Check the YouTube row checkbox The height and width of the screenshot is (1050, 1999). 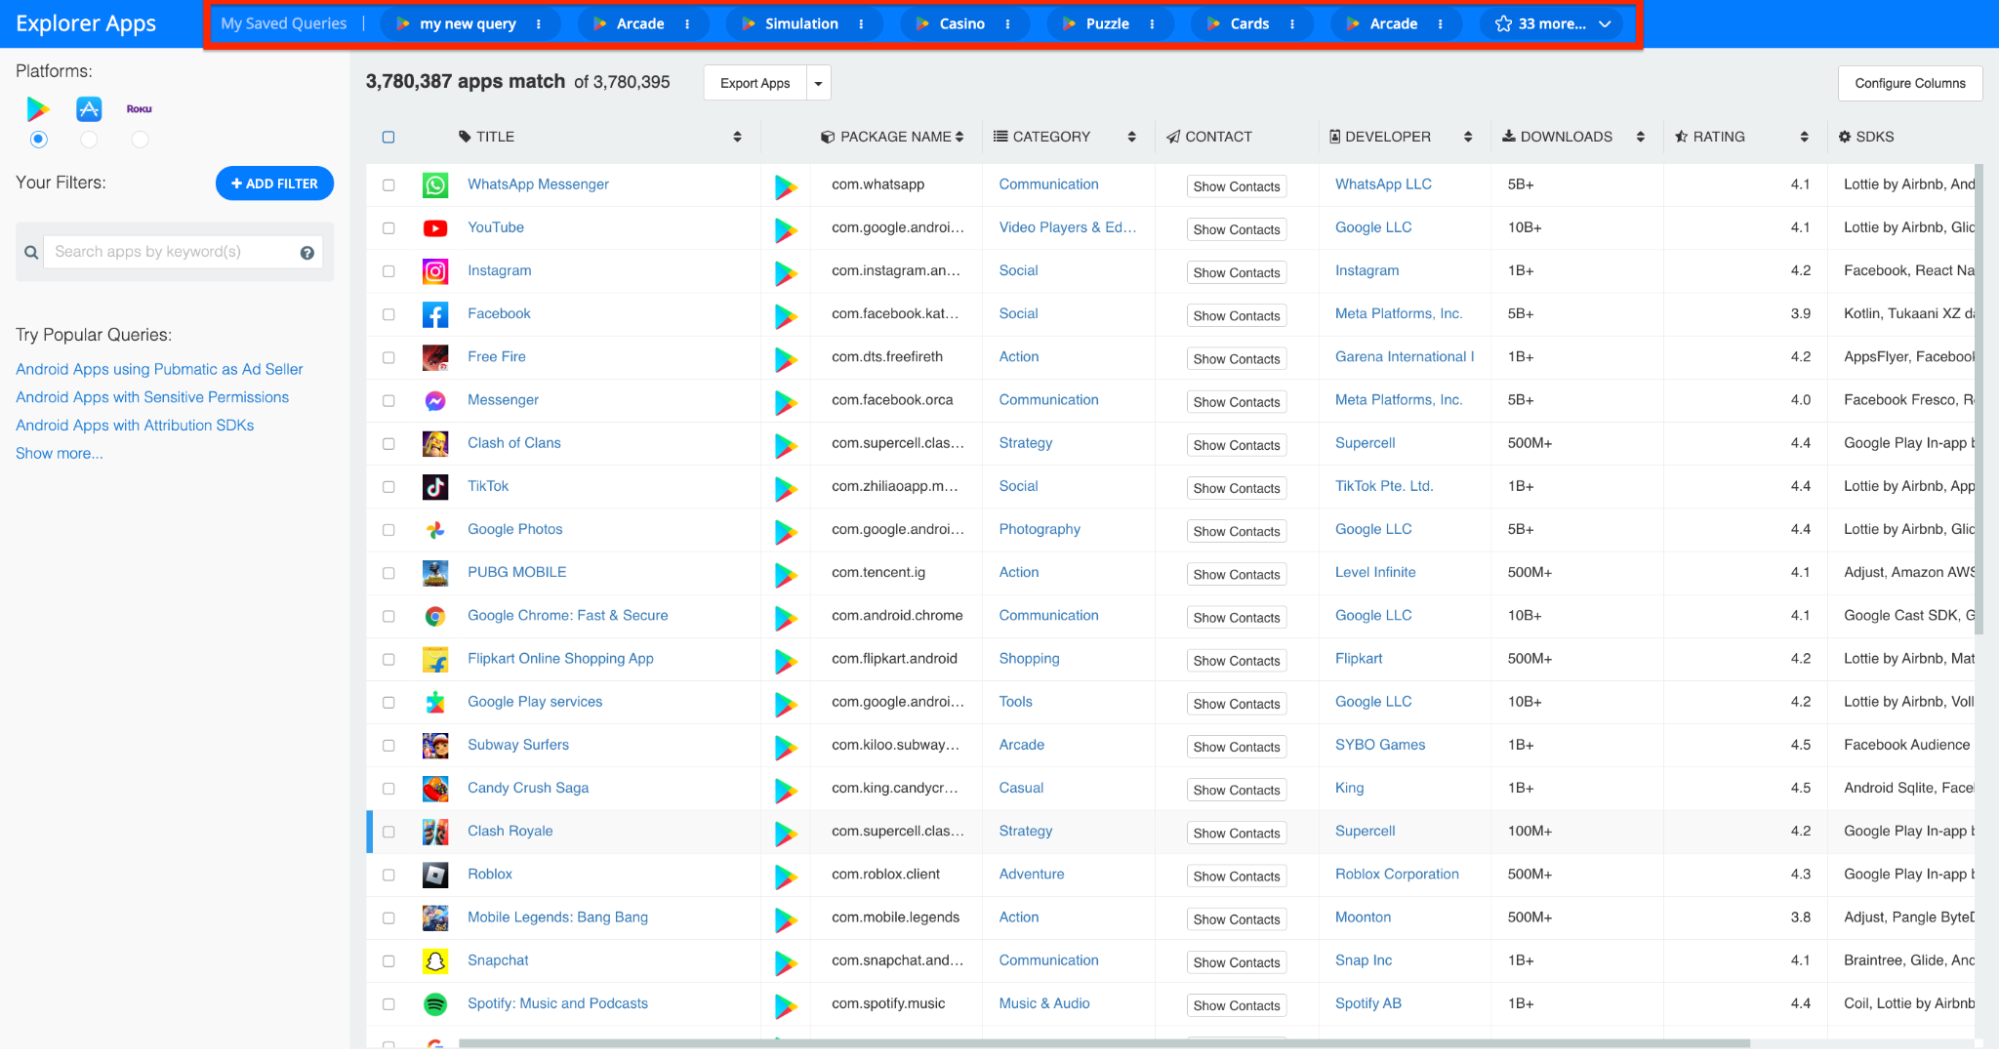tap(389, 228)
